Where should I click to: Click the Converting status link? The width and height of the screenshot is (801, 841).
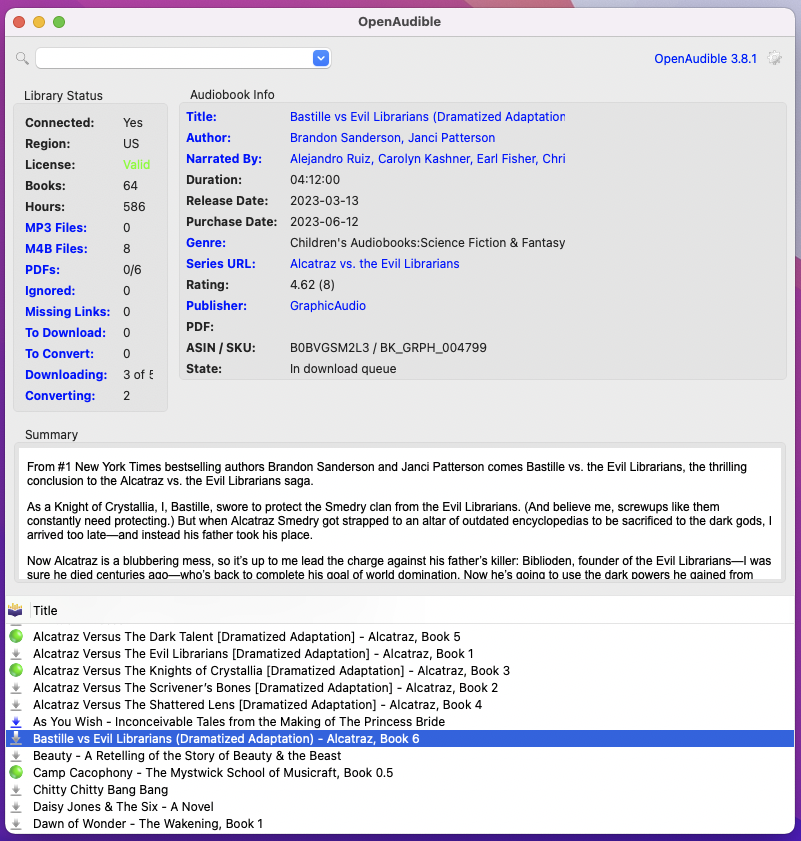[60, 395]
